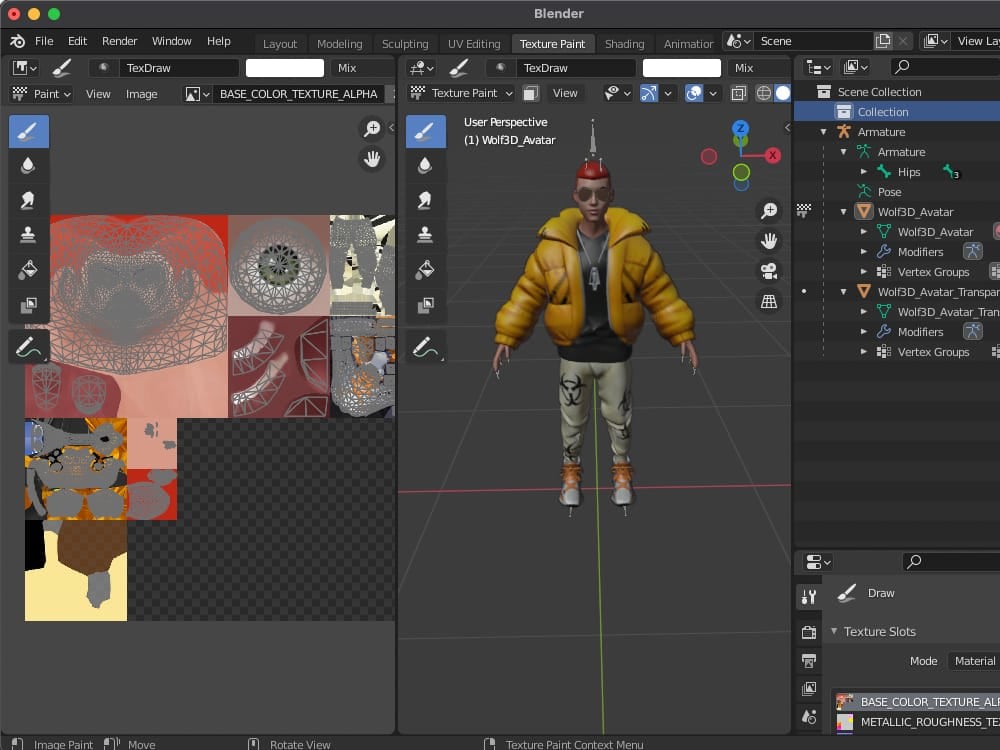The width and height of the screenshot is (1000, 750).
Task: Open the Edit menu
Action: [x=77, y=41]
